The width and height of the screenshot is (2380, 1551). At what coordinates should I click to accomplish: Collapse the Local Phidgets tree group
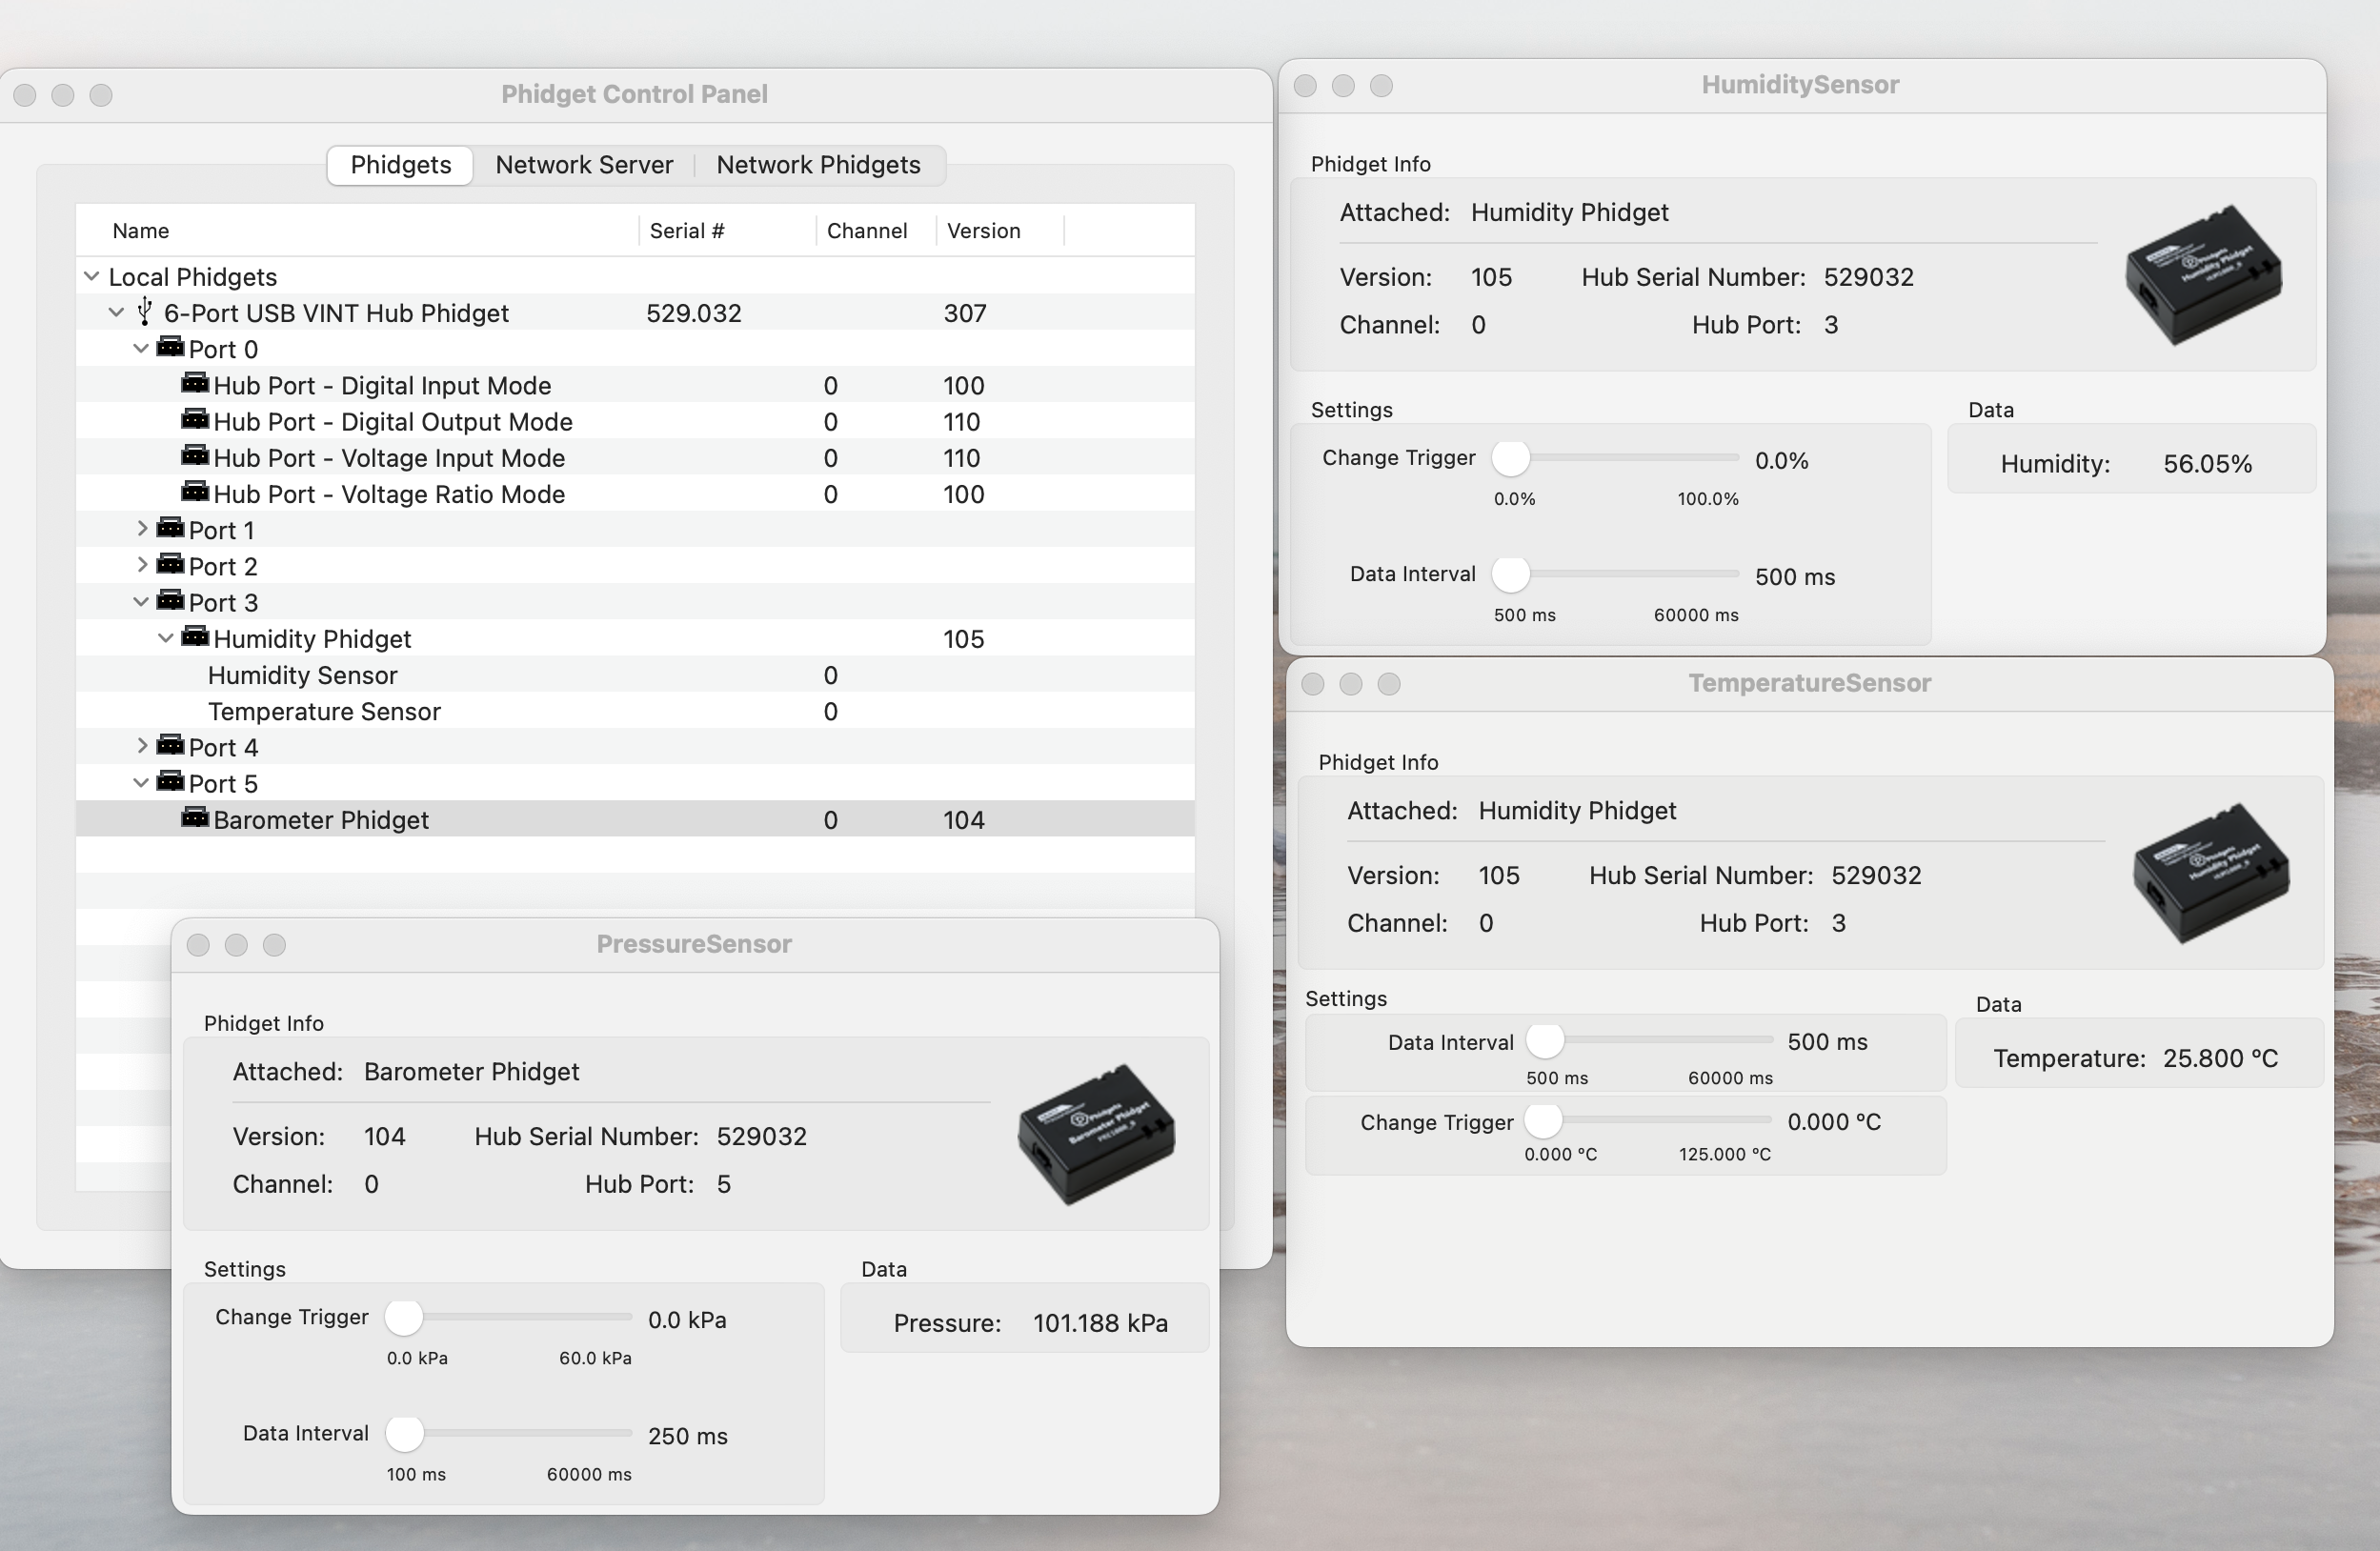pos(92,276)
